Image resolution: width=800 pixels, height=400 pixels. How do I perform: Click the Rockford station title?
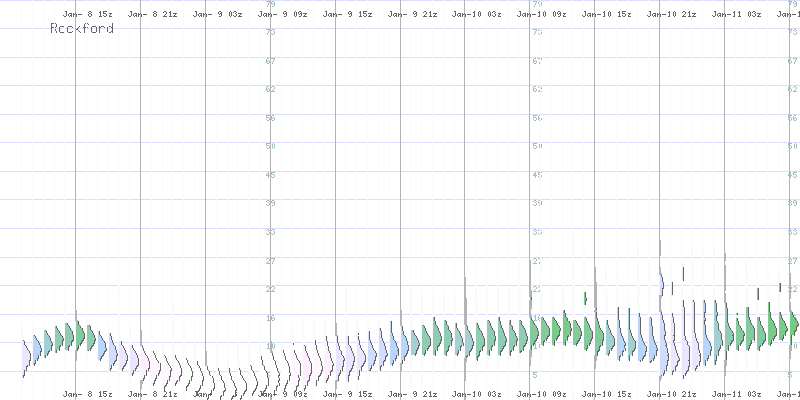82,29
